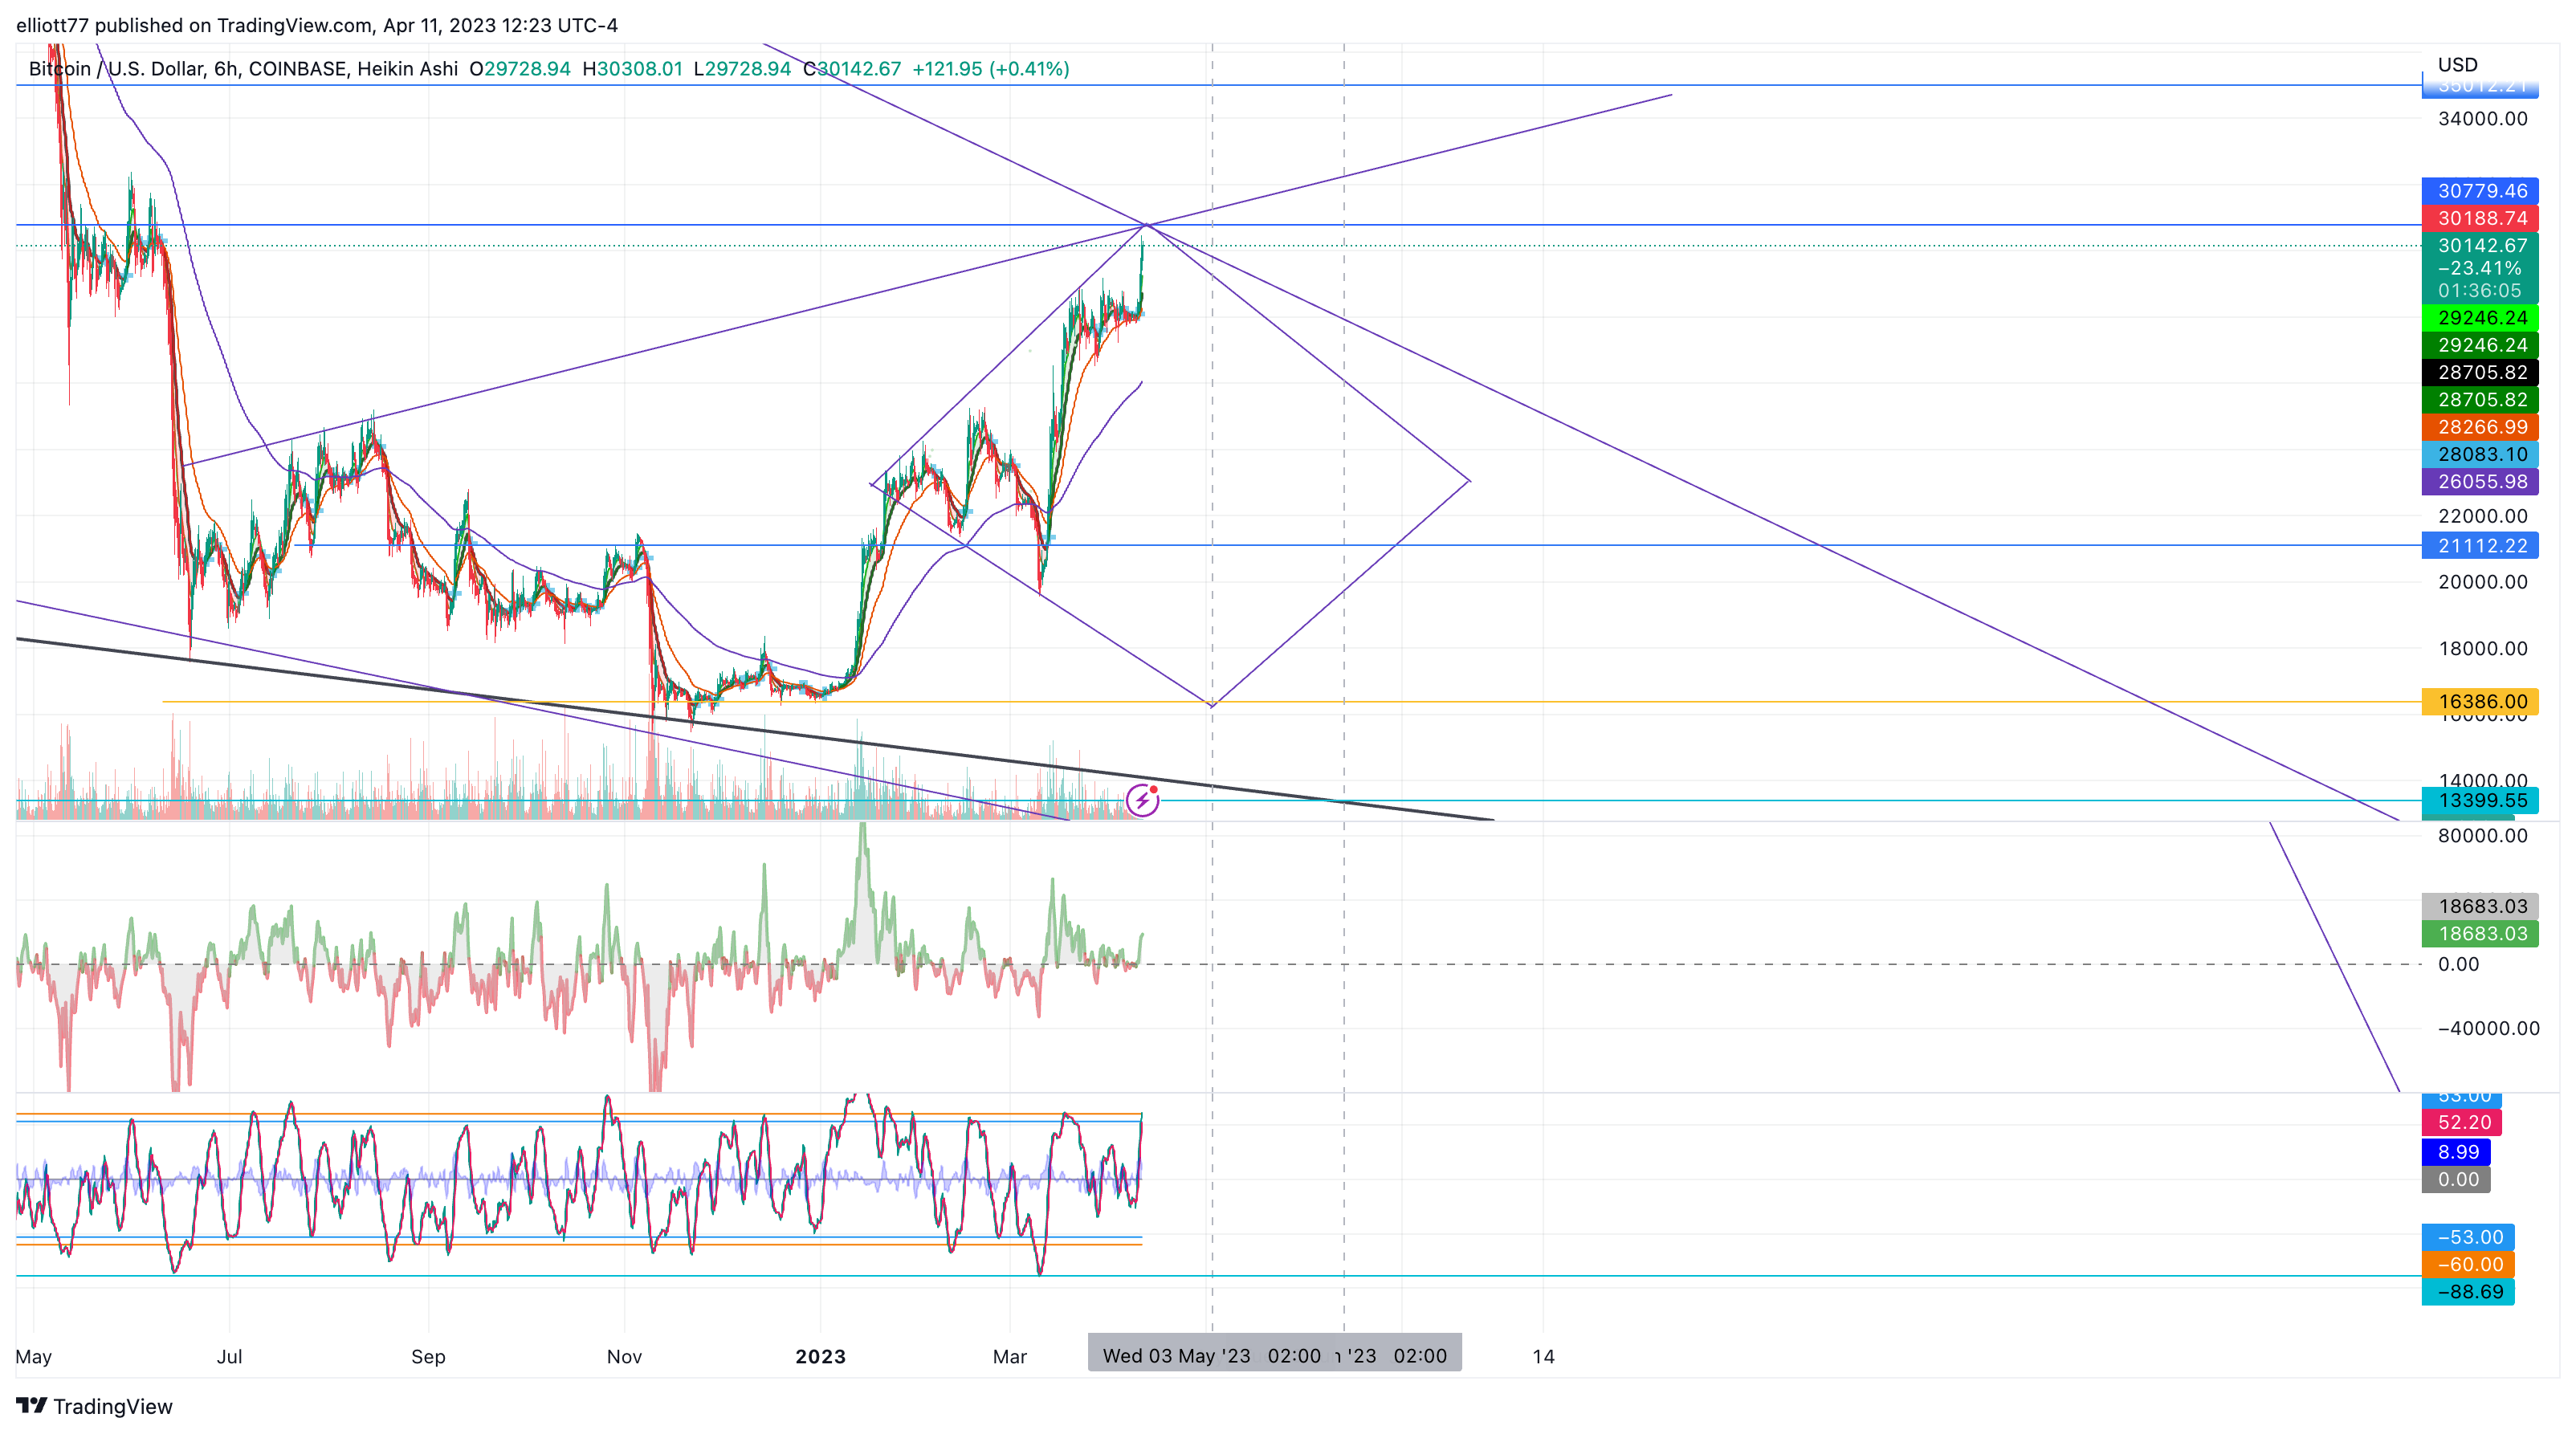2576x1434 pixels.
Task: Click the 21112.22 horizontal line label
Action: pyautogui.click(x=2480, y=545)
